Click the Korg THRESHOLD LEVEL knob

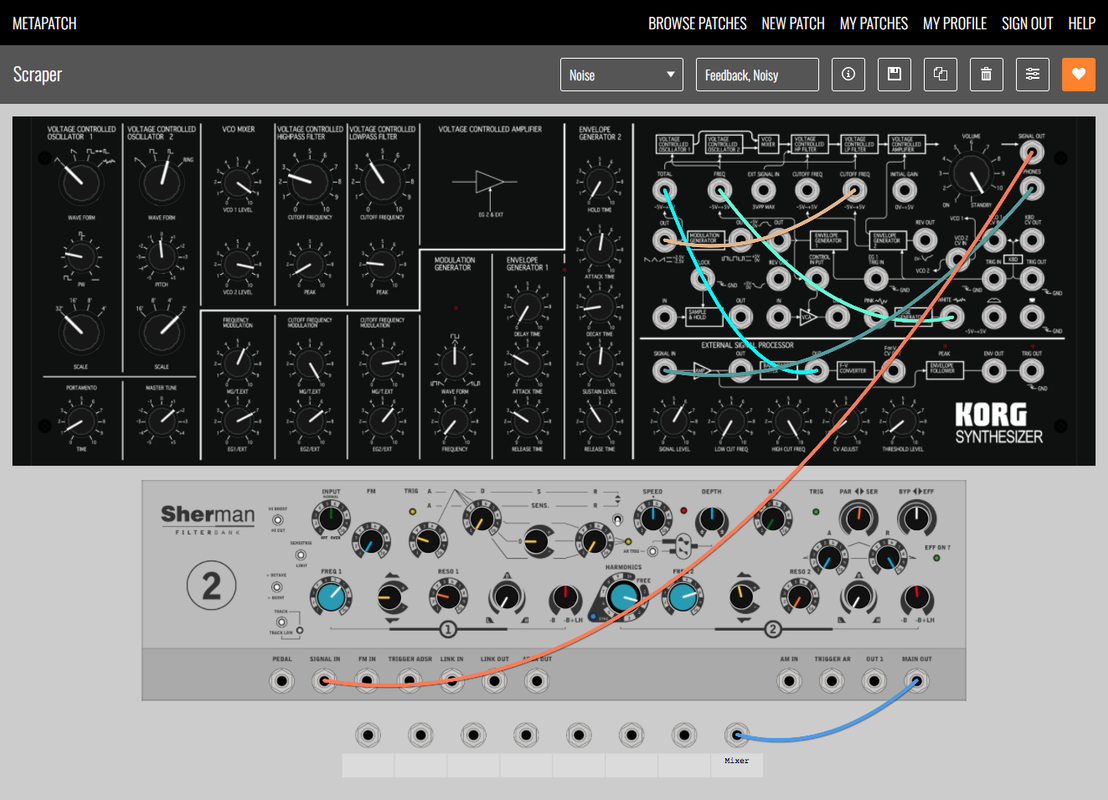pyautogui.click(x=902, y=421)
